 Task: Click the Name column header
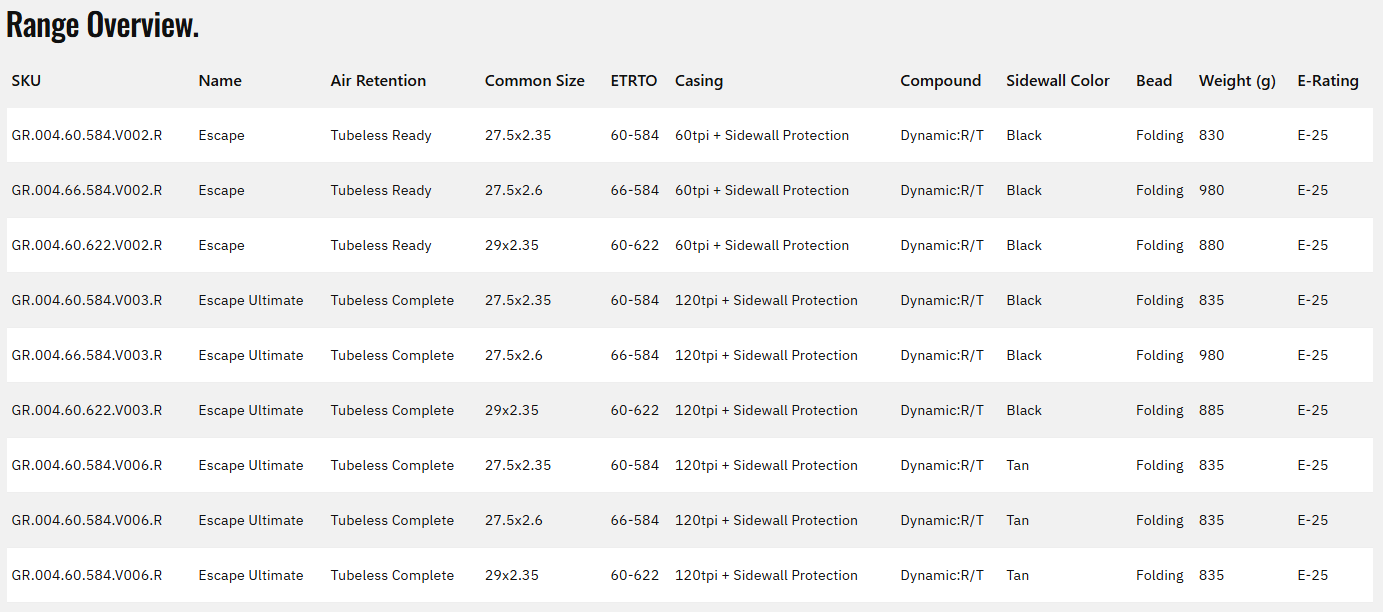(x=220, y=81)
